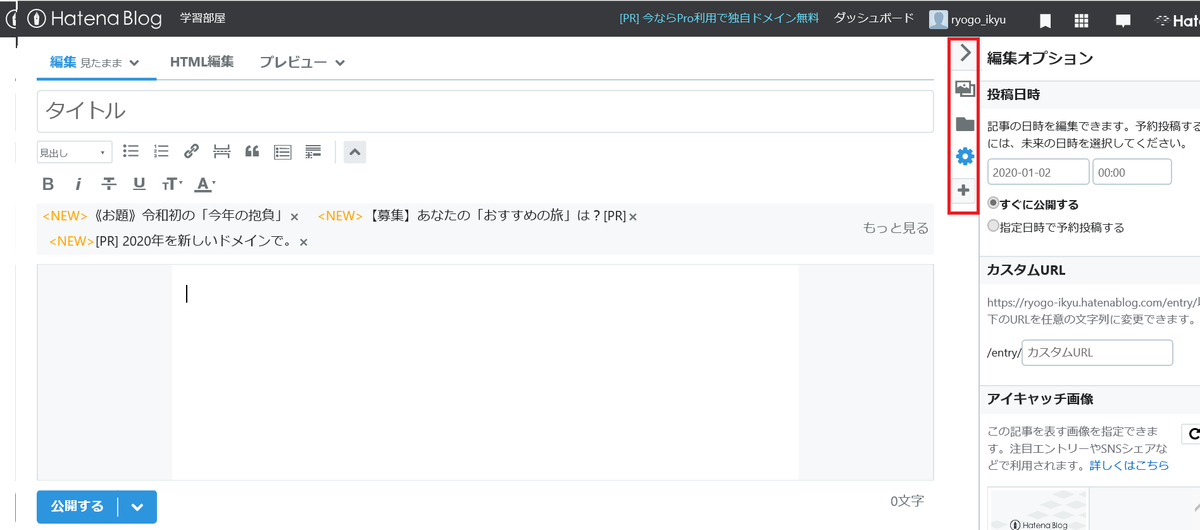
Task: Open the edit options gear panel
Action: point(965,157)
